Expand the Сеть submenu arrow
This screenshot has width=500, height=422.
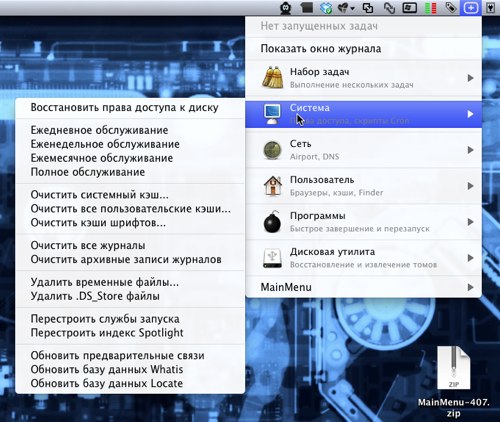[x=470, y=150]
